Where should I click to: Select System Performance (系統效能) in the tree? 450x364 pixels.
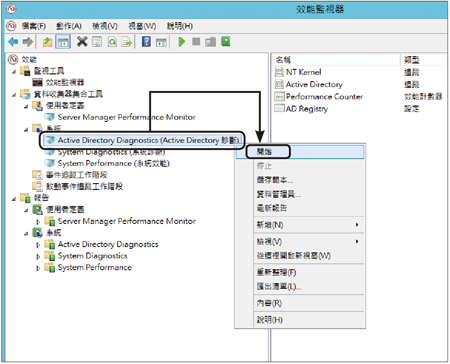pos(114,163)
